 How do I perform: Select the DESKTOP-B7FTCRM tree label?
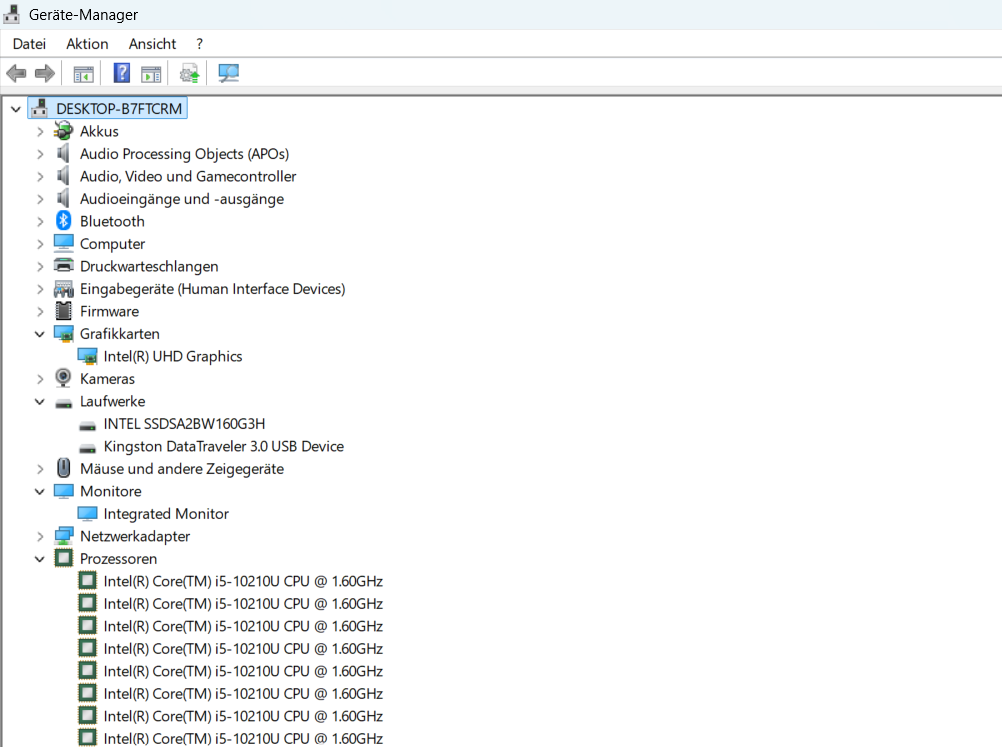[119, 109]
